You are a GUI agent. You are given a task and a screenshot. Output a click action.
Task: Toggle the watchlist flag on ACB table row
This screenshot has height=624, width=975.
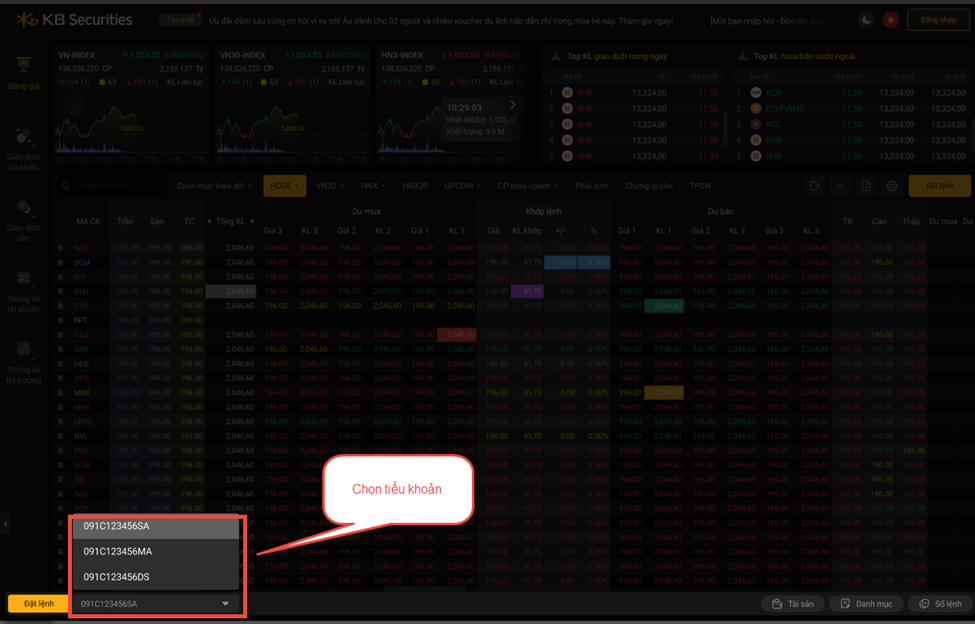tap(61, 248)
